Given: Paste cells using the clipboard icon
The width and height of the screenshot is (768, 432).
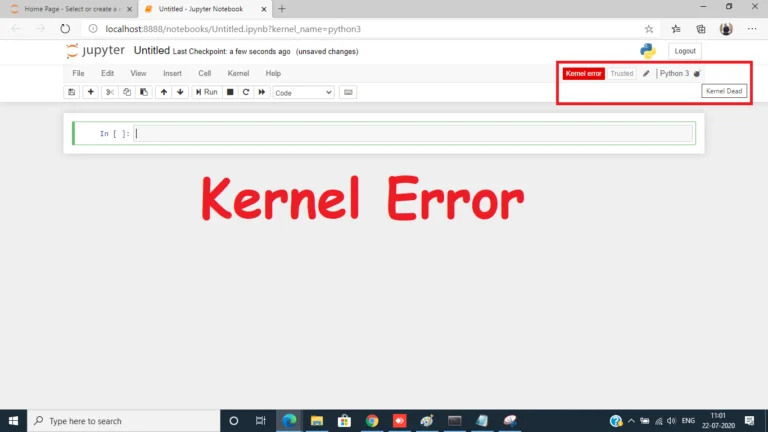Looking at the screenshot, I should pos(143,92).
